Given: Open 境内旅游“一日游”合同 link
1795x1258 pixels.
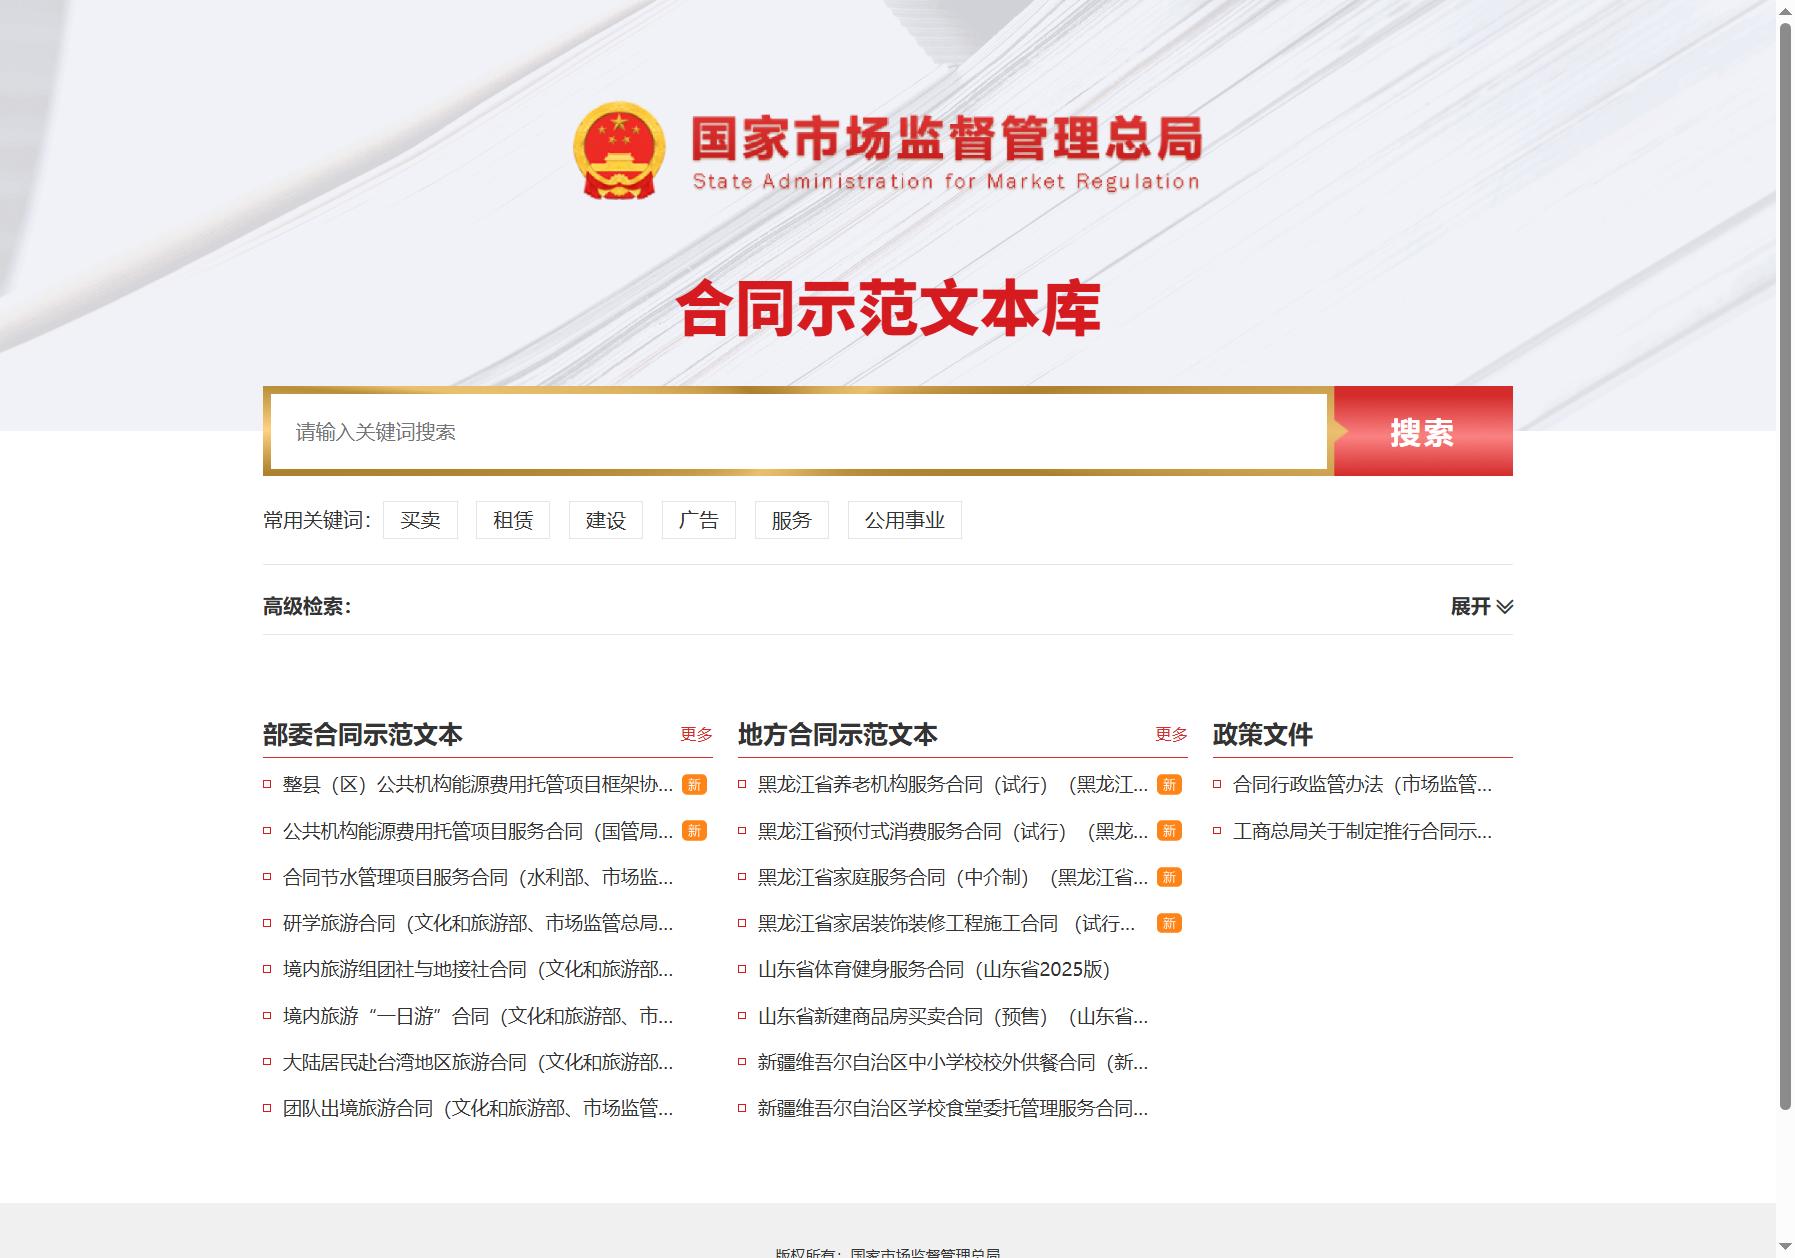Looking at the screenshot, I should [x=478, y=1016].
